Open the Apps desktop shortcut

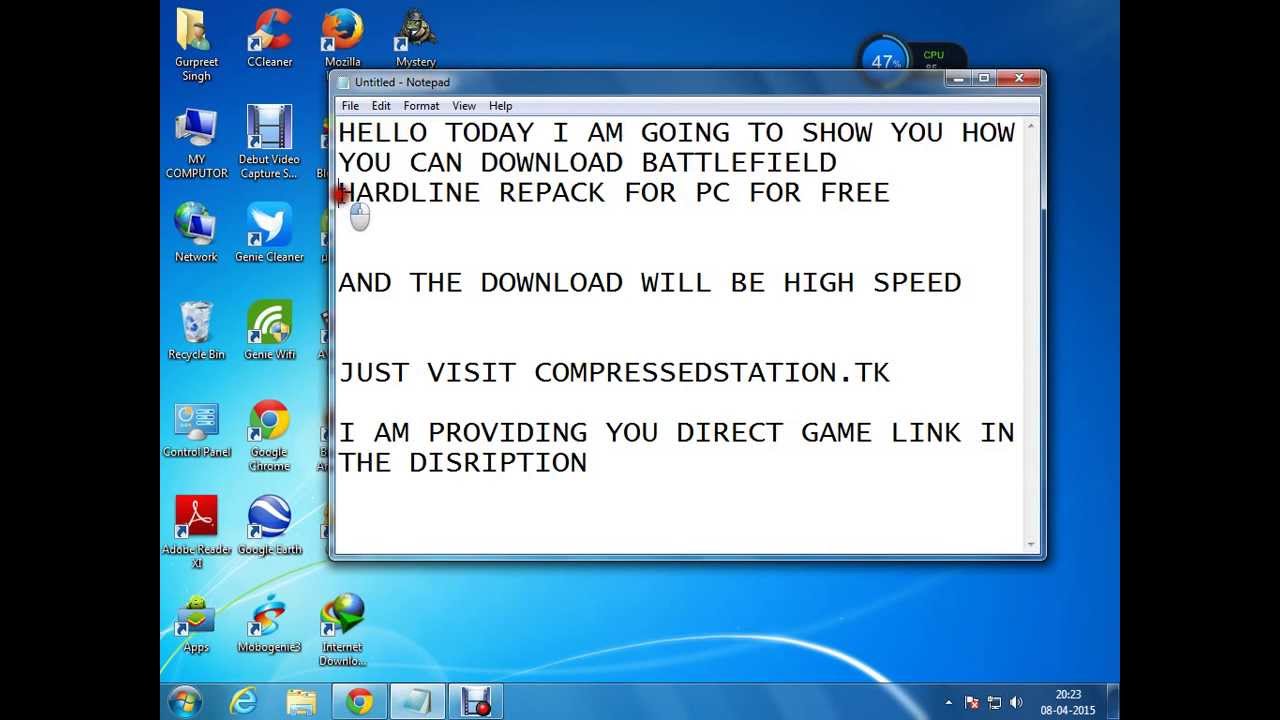coord(196,624)
